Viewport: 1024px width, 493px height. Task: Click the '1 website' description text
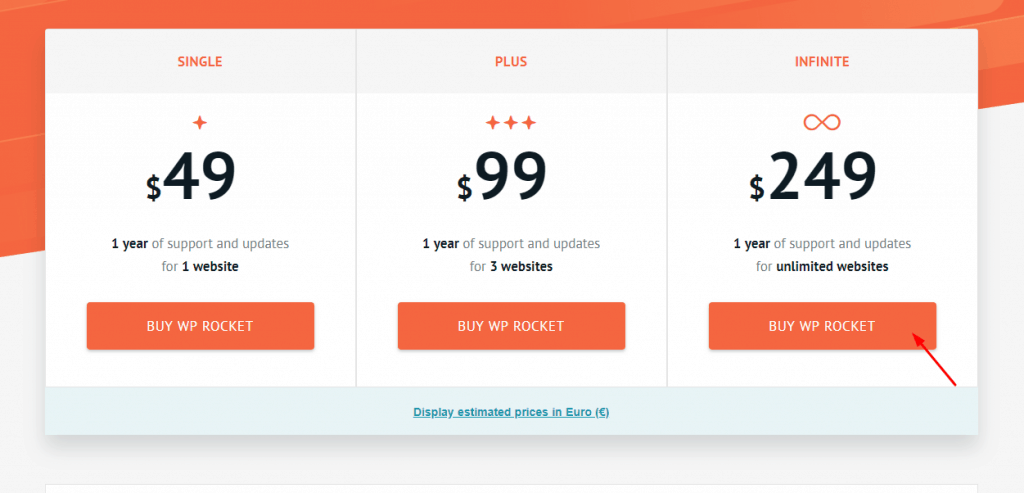click(210, 267)
